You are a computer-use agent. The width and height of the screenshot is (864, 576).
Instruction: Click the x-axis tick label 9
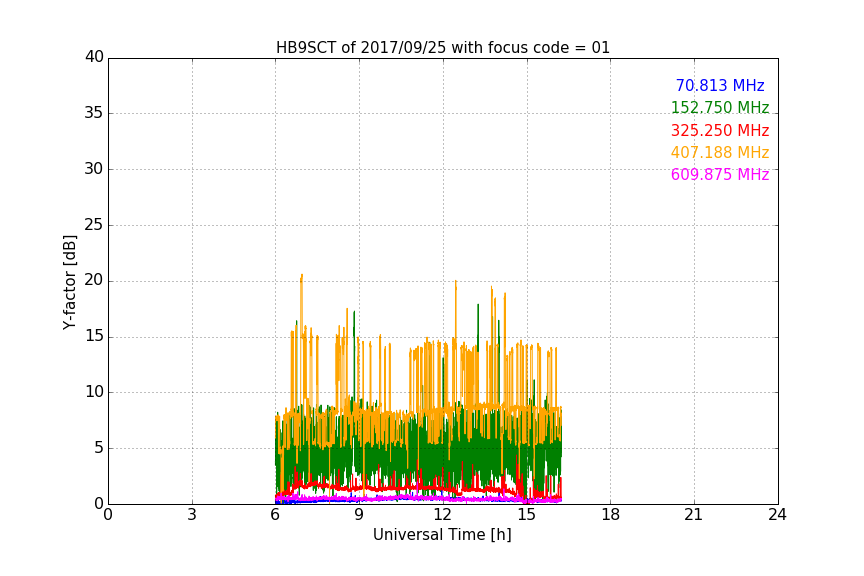coord(359,515)
